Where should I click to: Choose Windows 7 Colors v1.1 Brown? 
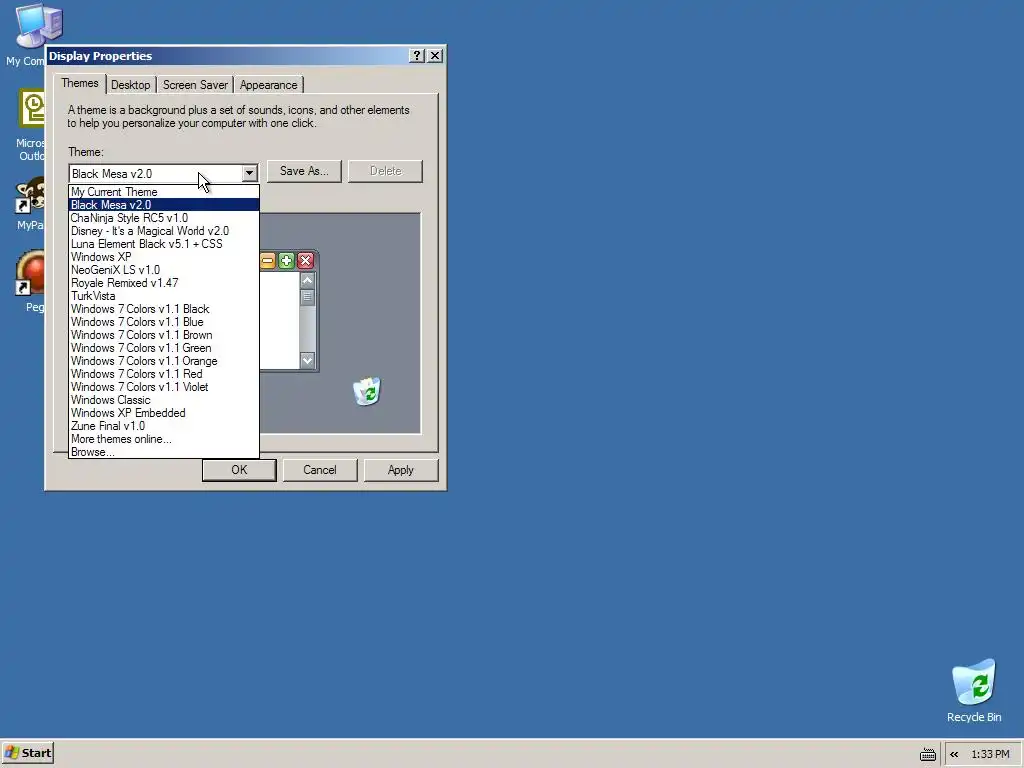164,335
